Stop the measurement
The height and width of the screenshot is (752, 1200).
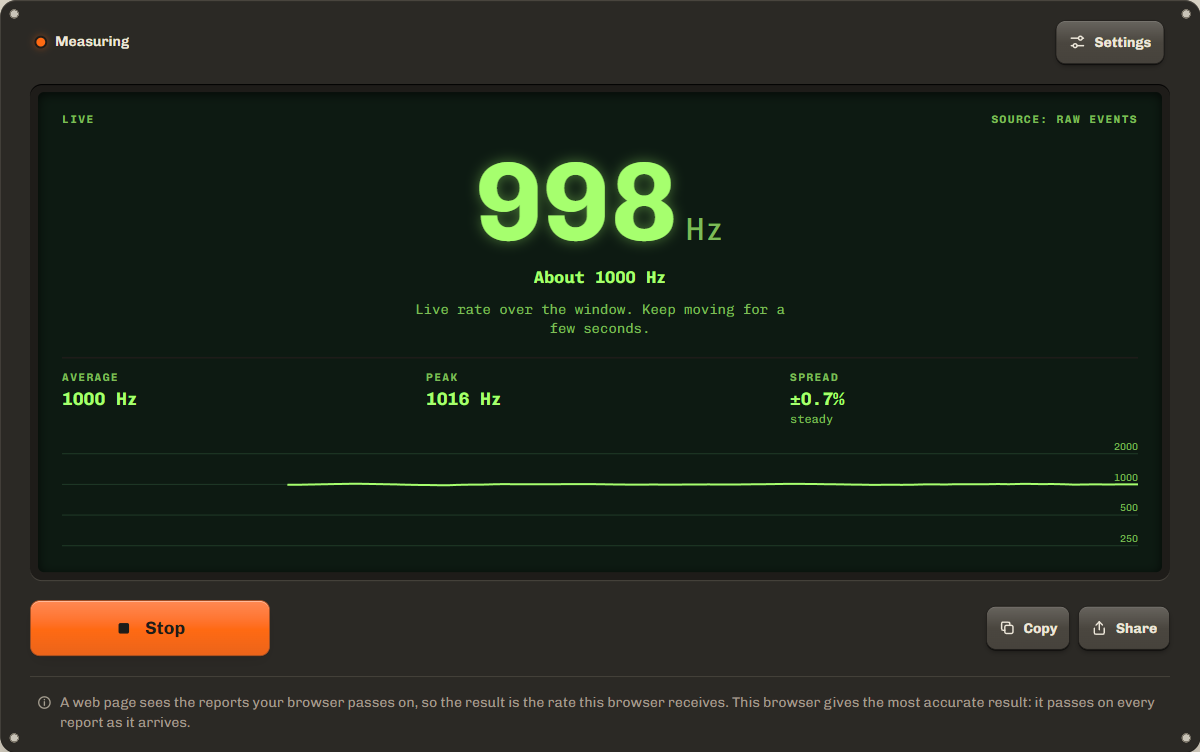coord(150,628)
